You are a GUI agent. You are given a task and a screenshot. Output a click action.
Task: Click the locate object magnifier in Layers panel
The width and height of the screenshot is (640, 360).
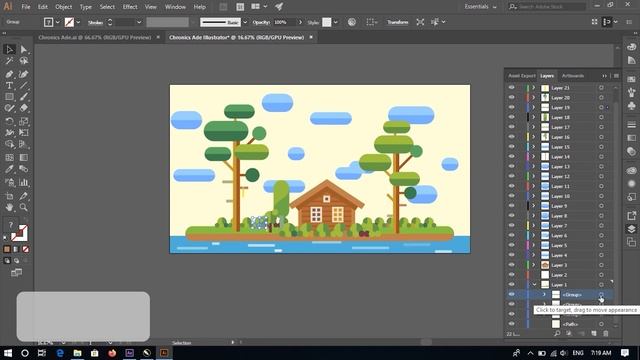pyautogui.click(x=557, y=333)
